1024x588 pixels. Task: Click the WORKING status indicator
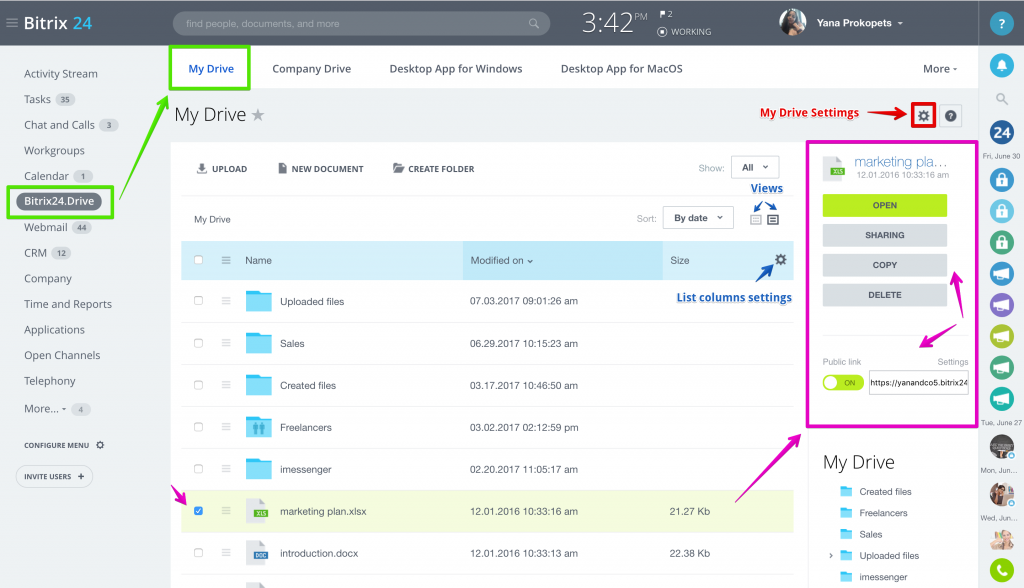click(x=684, y=31)
